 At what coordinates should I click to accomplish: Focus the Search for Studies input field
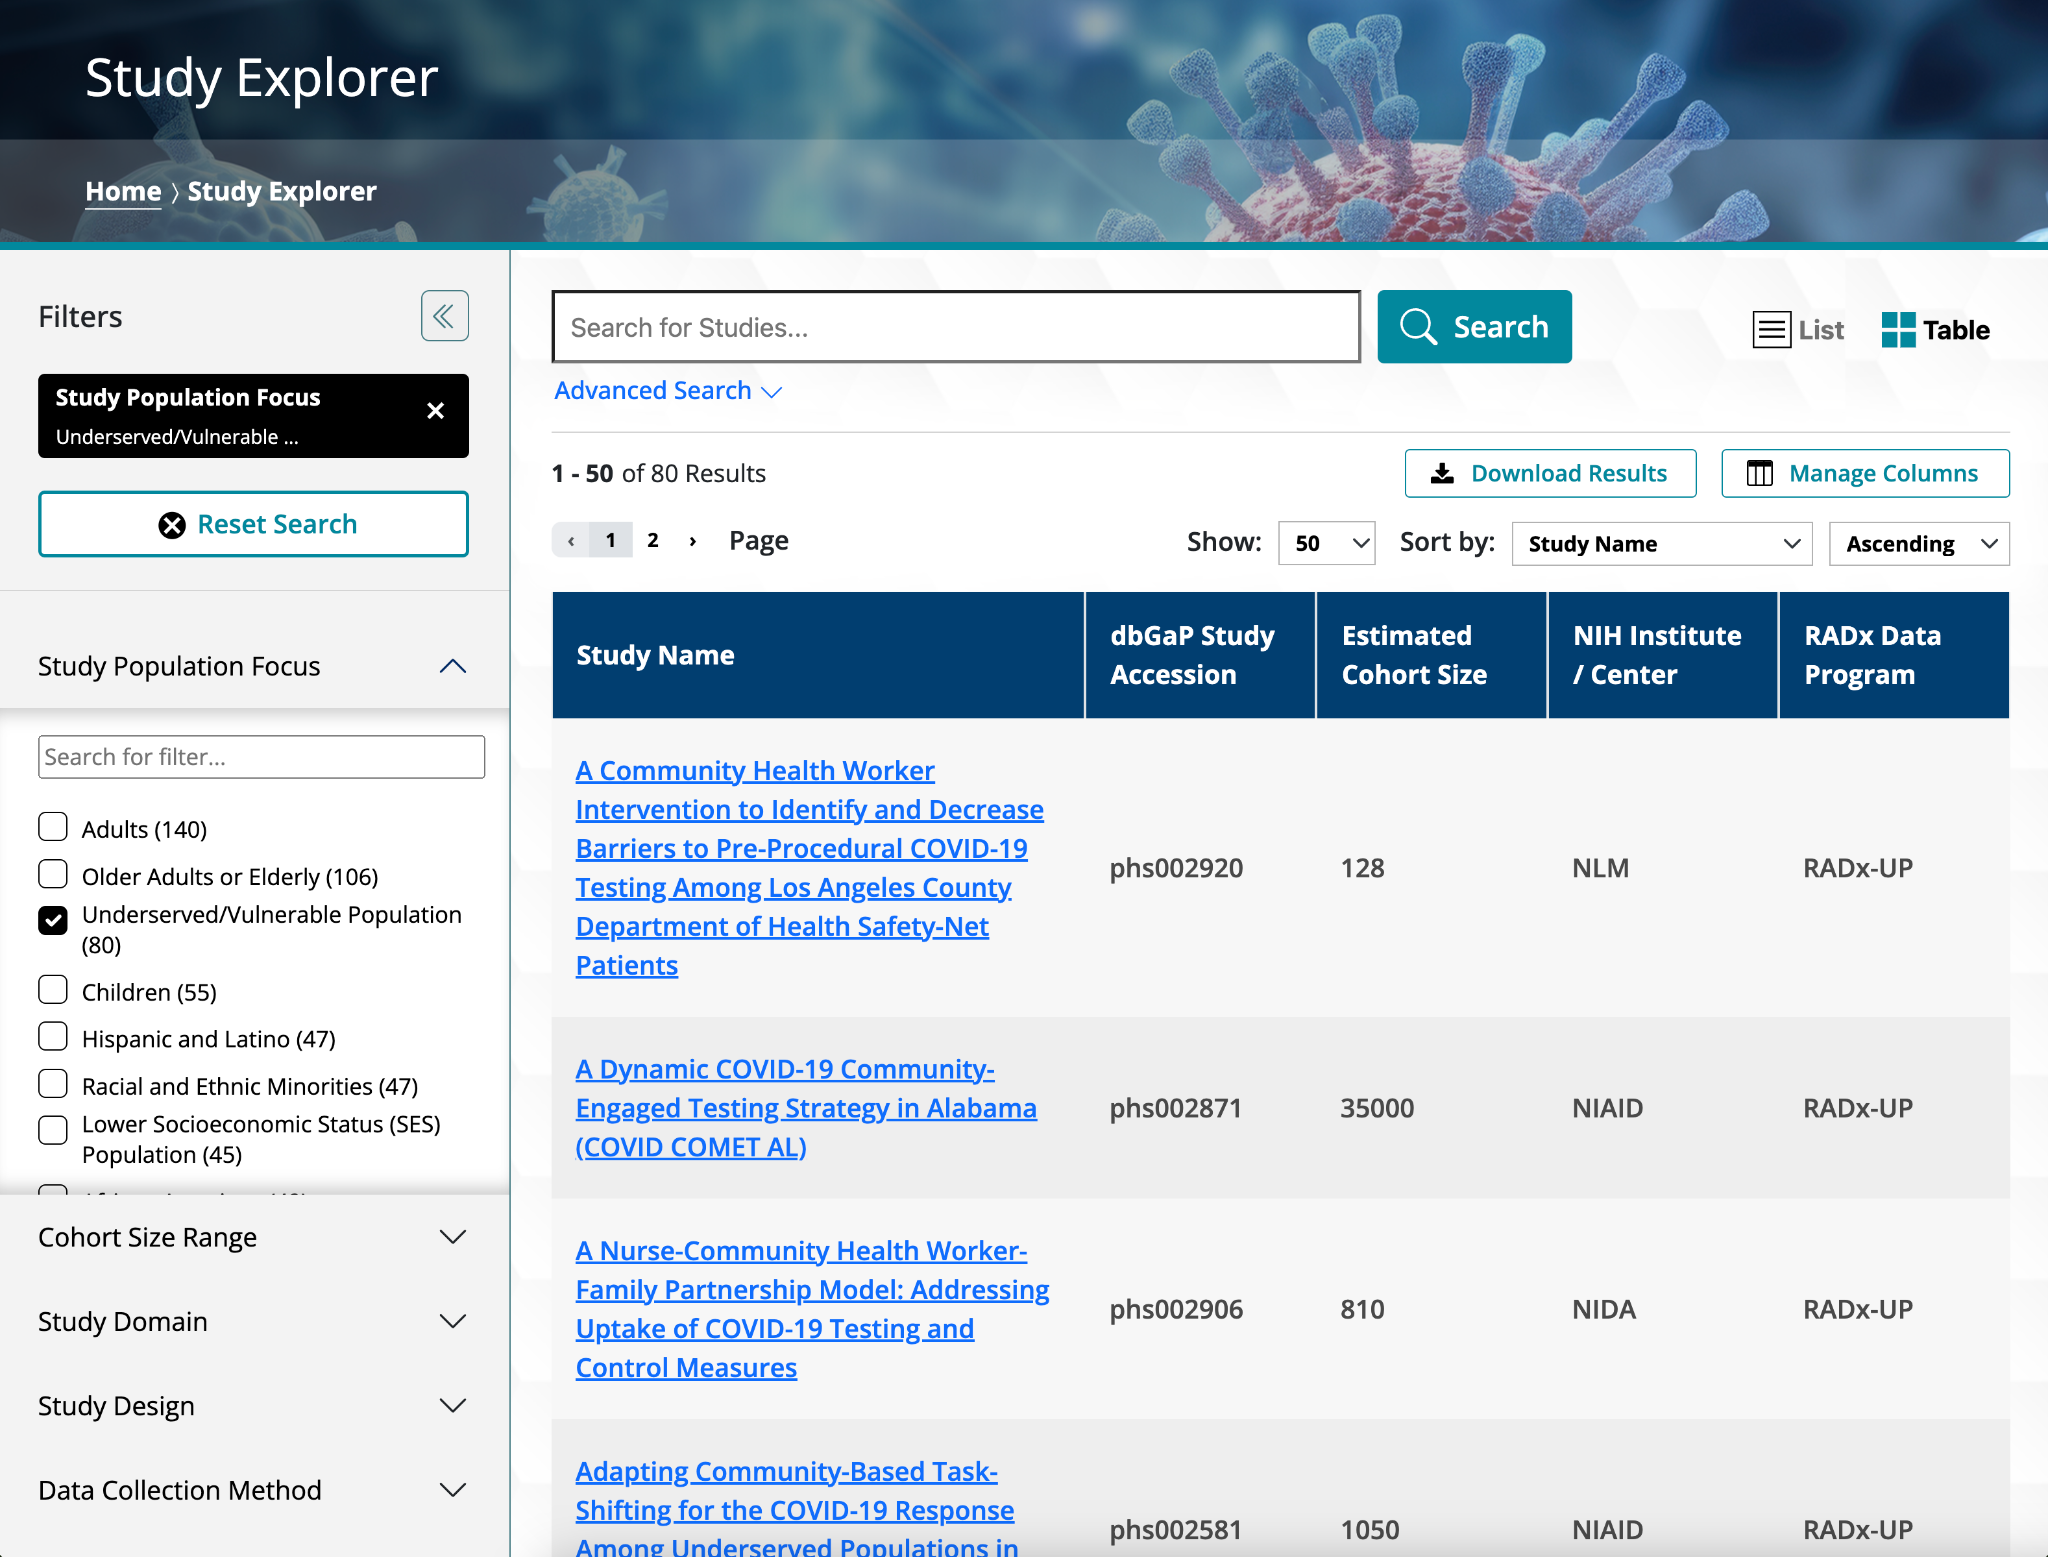click(x=956, y=327)
